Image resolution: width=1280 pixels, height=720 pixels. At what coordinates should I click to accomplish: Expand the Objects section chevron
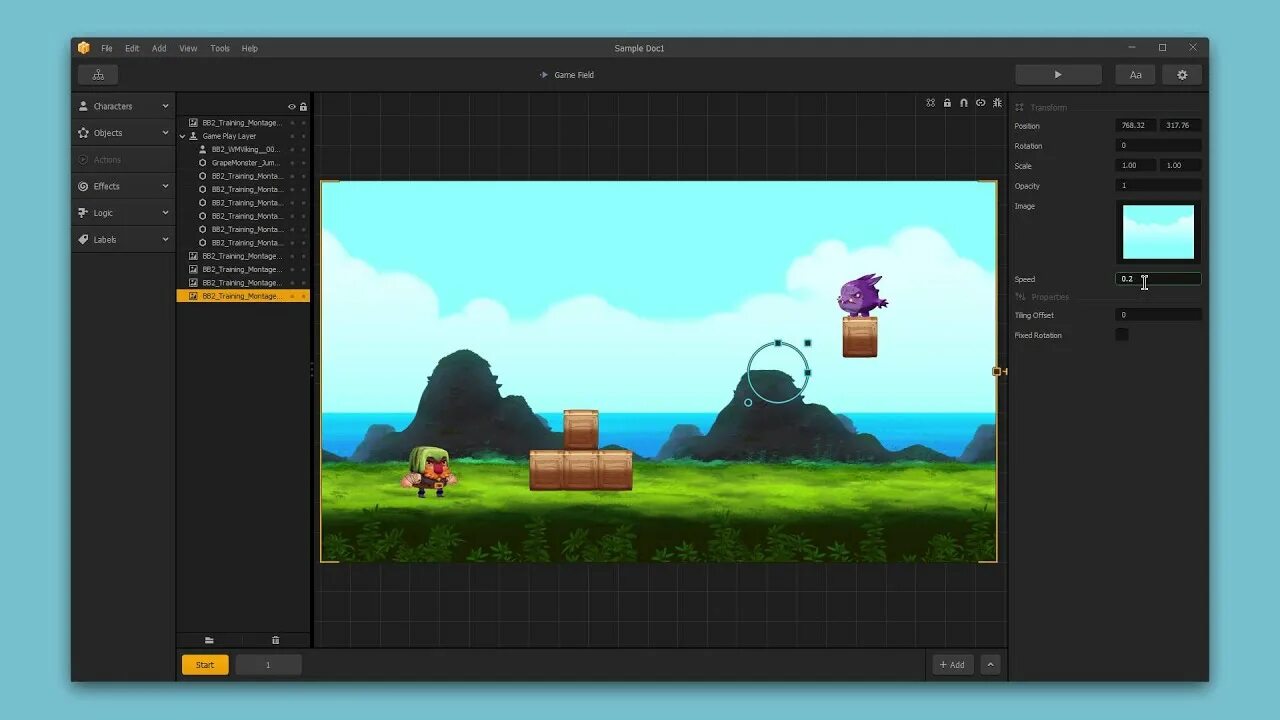coord(165,133)
